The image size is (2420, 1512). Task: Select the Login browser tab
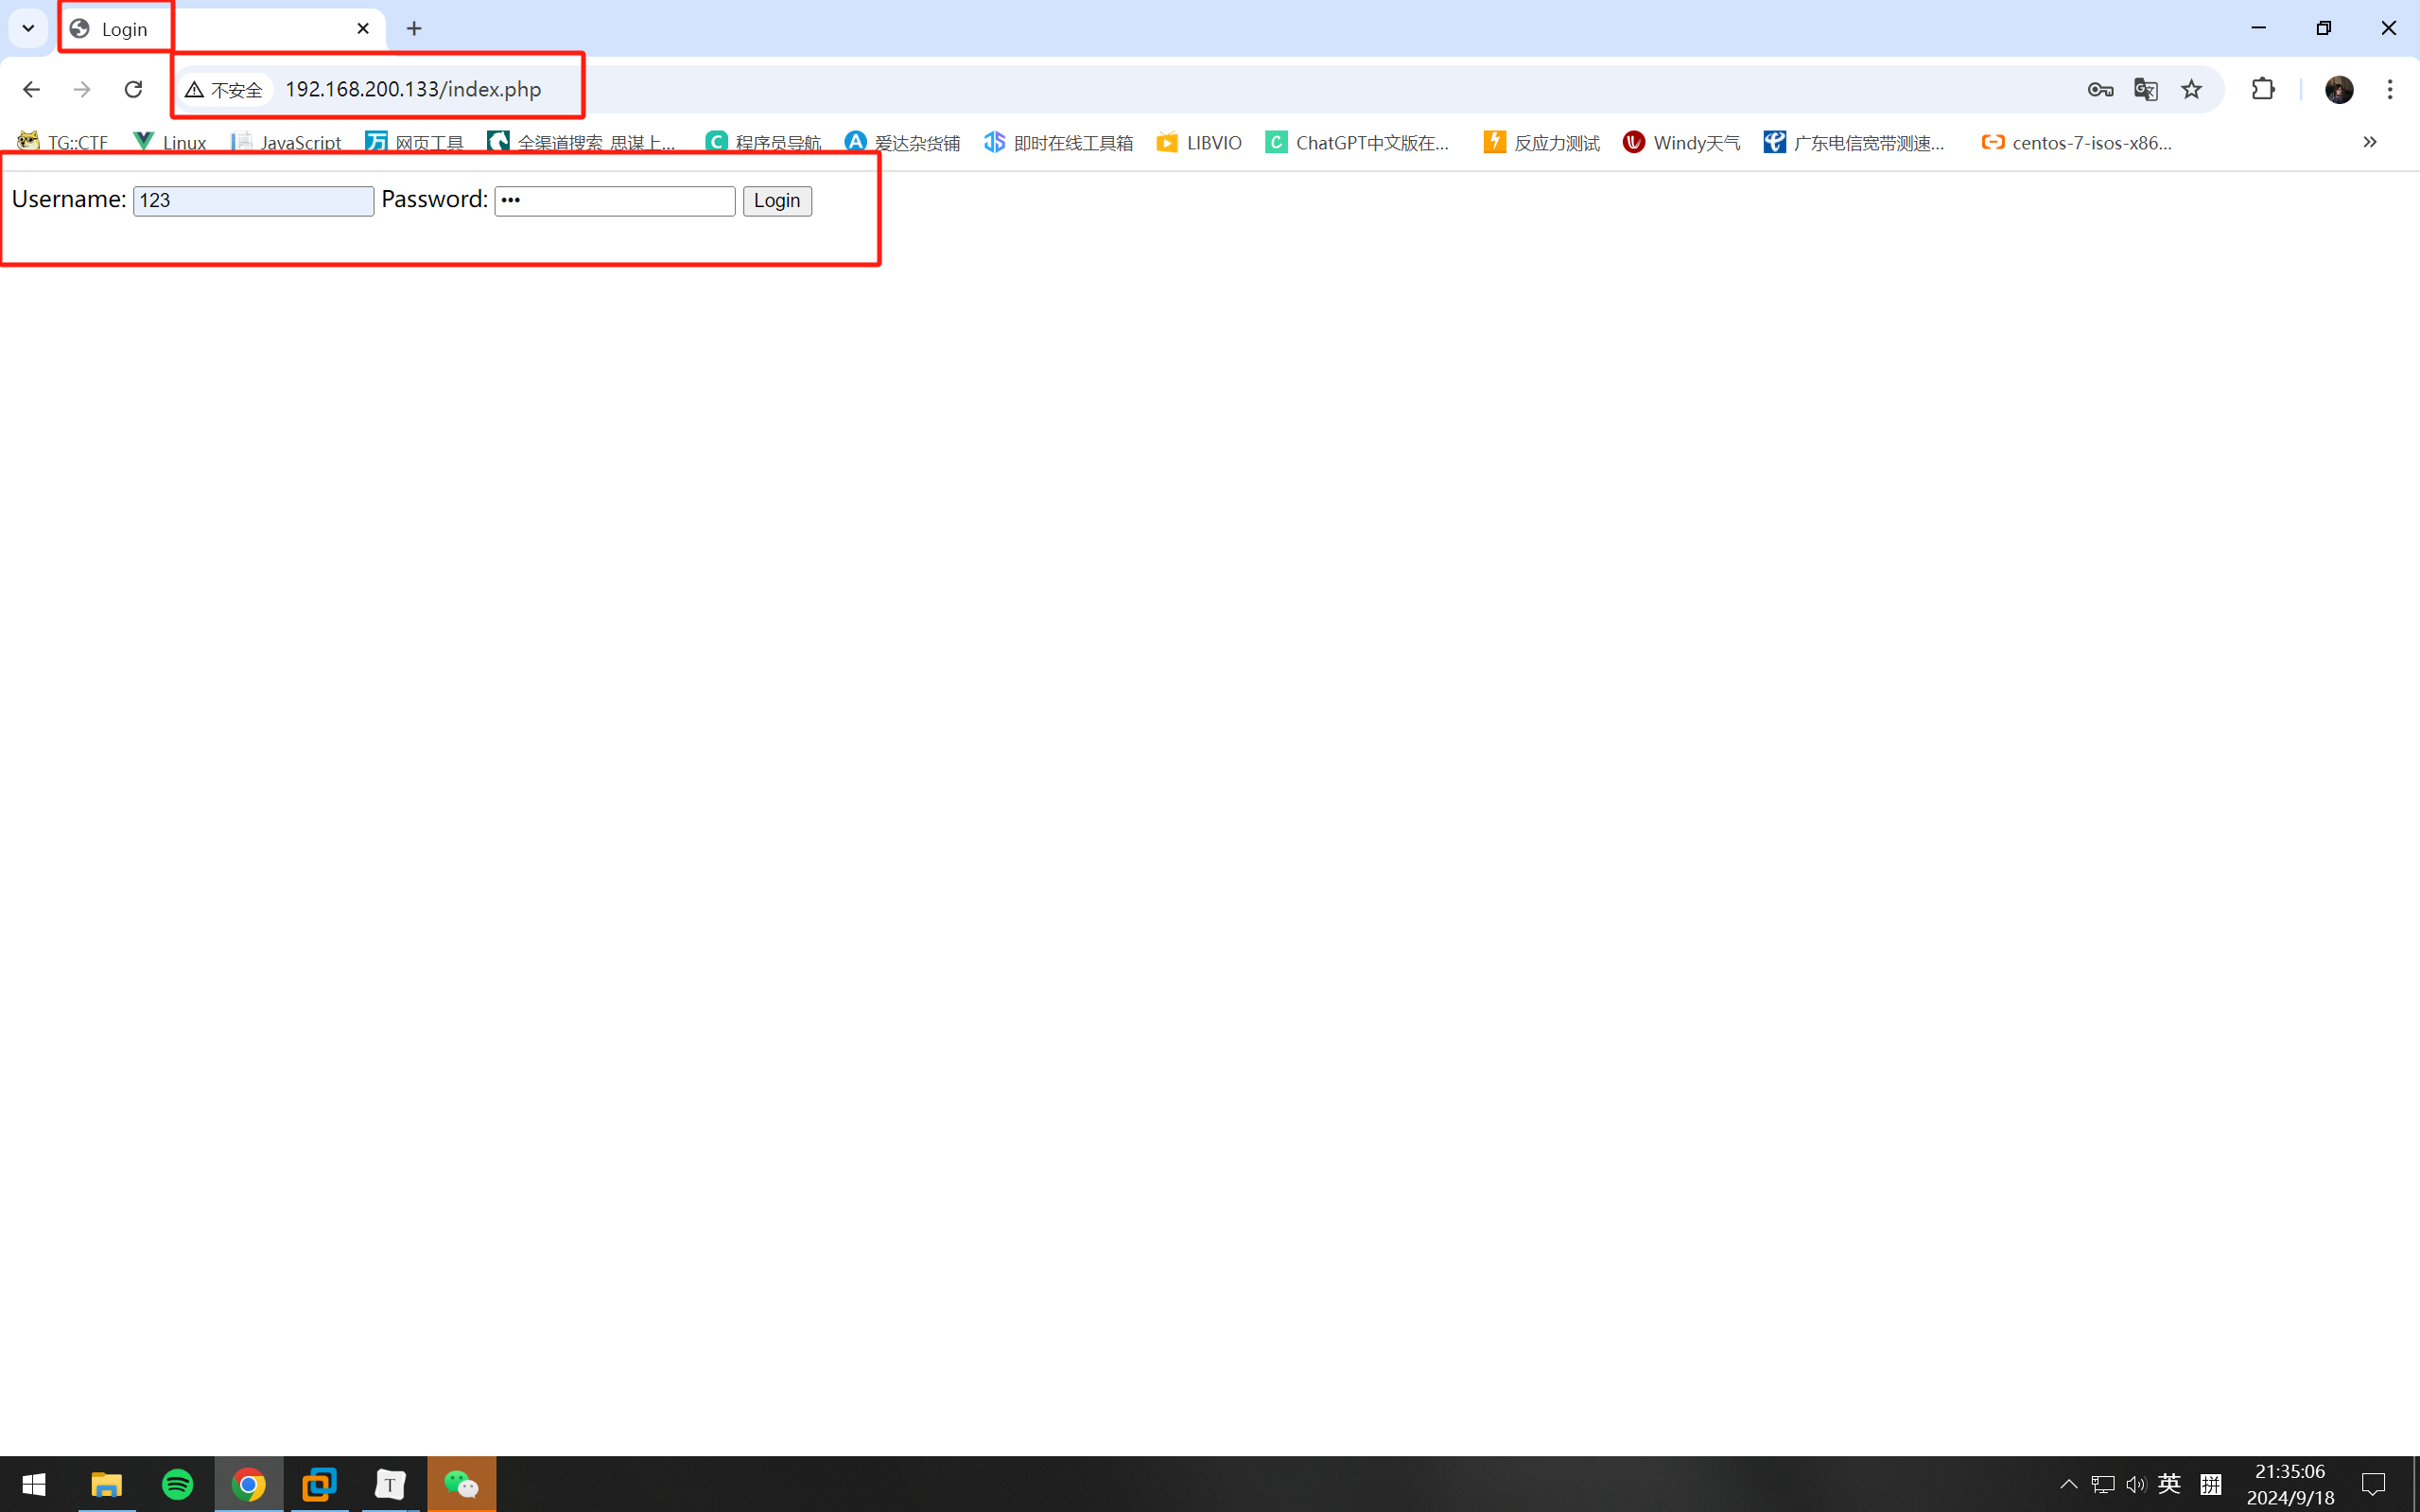220,29
